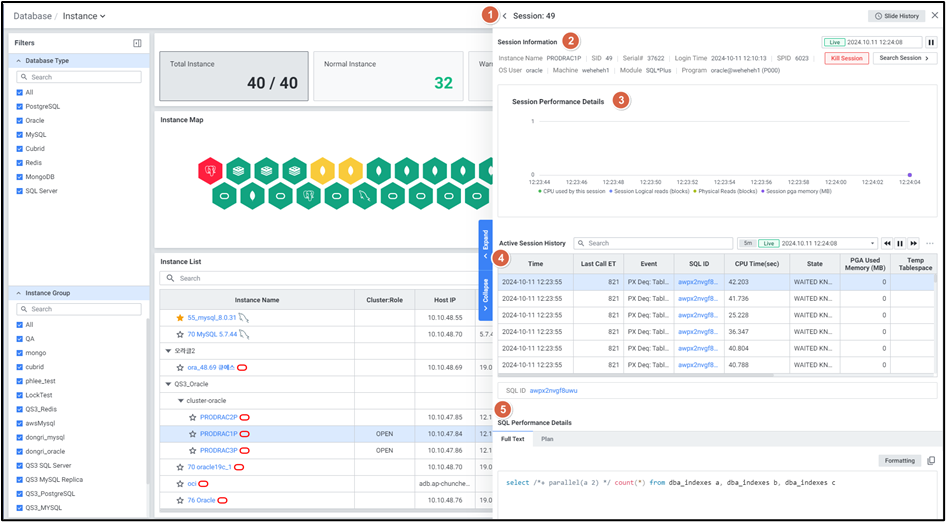Open the awpx2nvgf8uwu SQL ID link
The width and height of the screenshot is (946, 522).
pyautogui.click(x=553, y=390)
